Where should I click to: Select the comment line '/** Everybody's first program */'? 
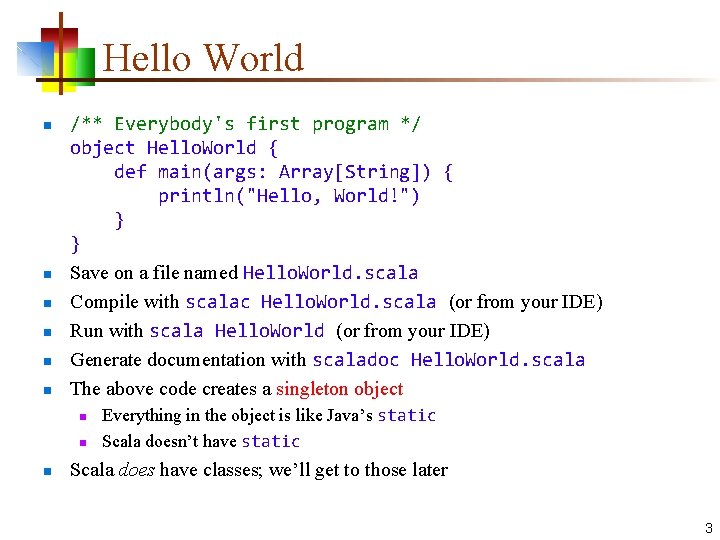point(245,124)
